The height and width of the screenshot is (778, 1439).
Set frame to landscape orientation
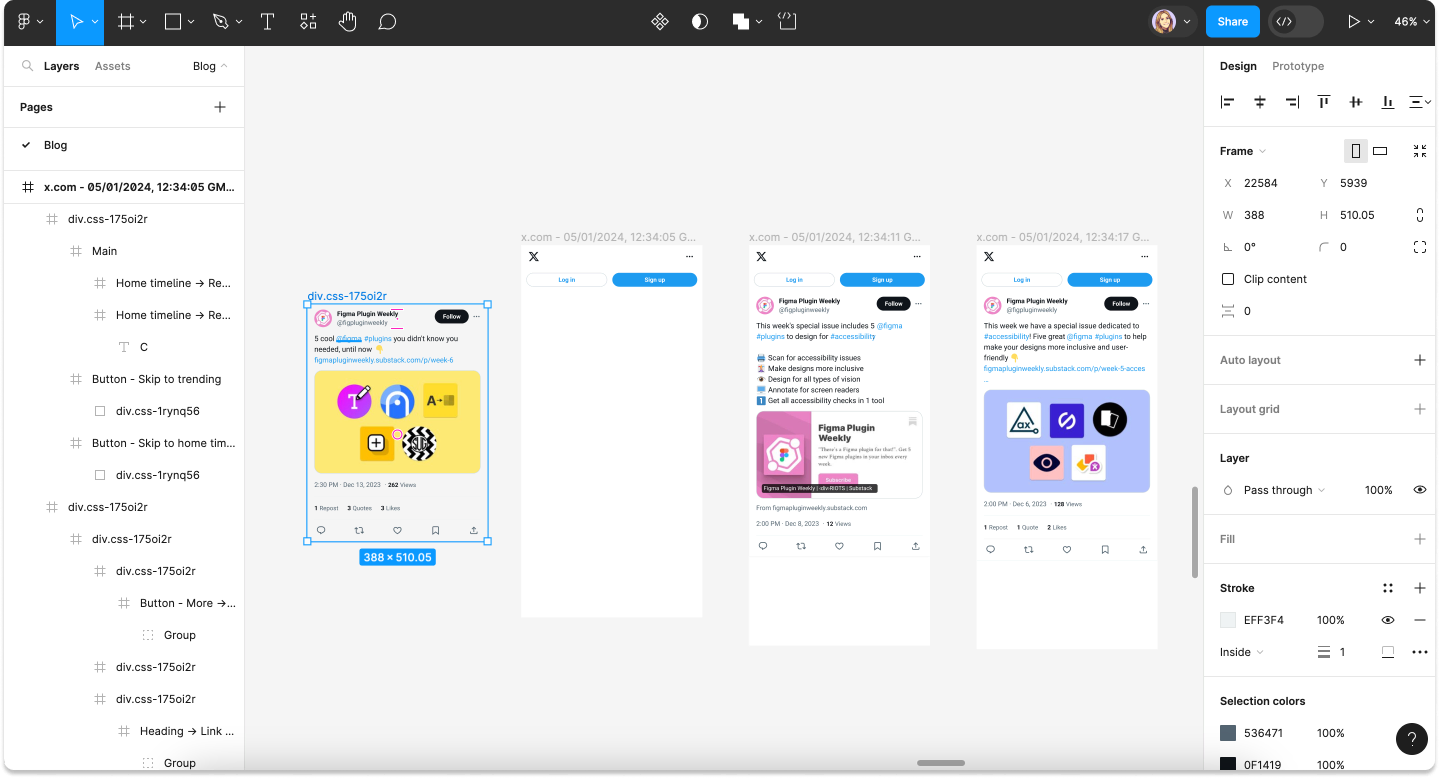coord(1380,151)
